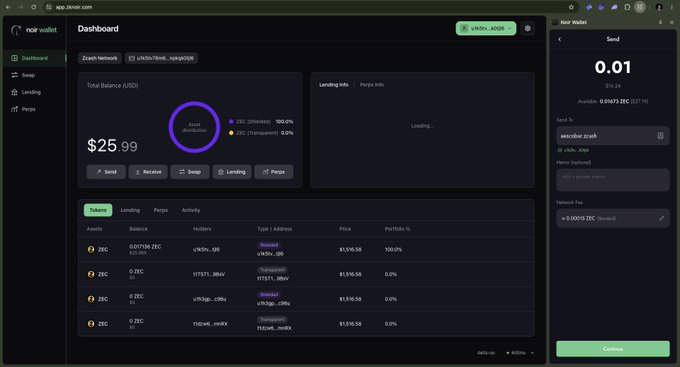Click the Transparent badge in the t1TST1 row
The height and width of the screenshot is (367, 680).
pyautogui.click(x=272, y=270)
